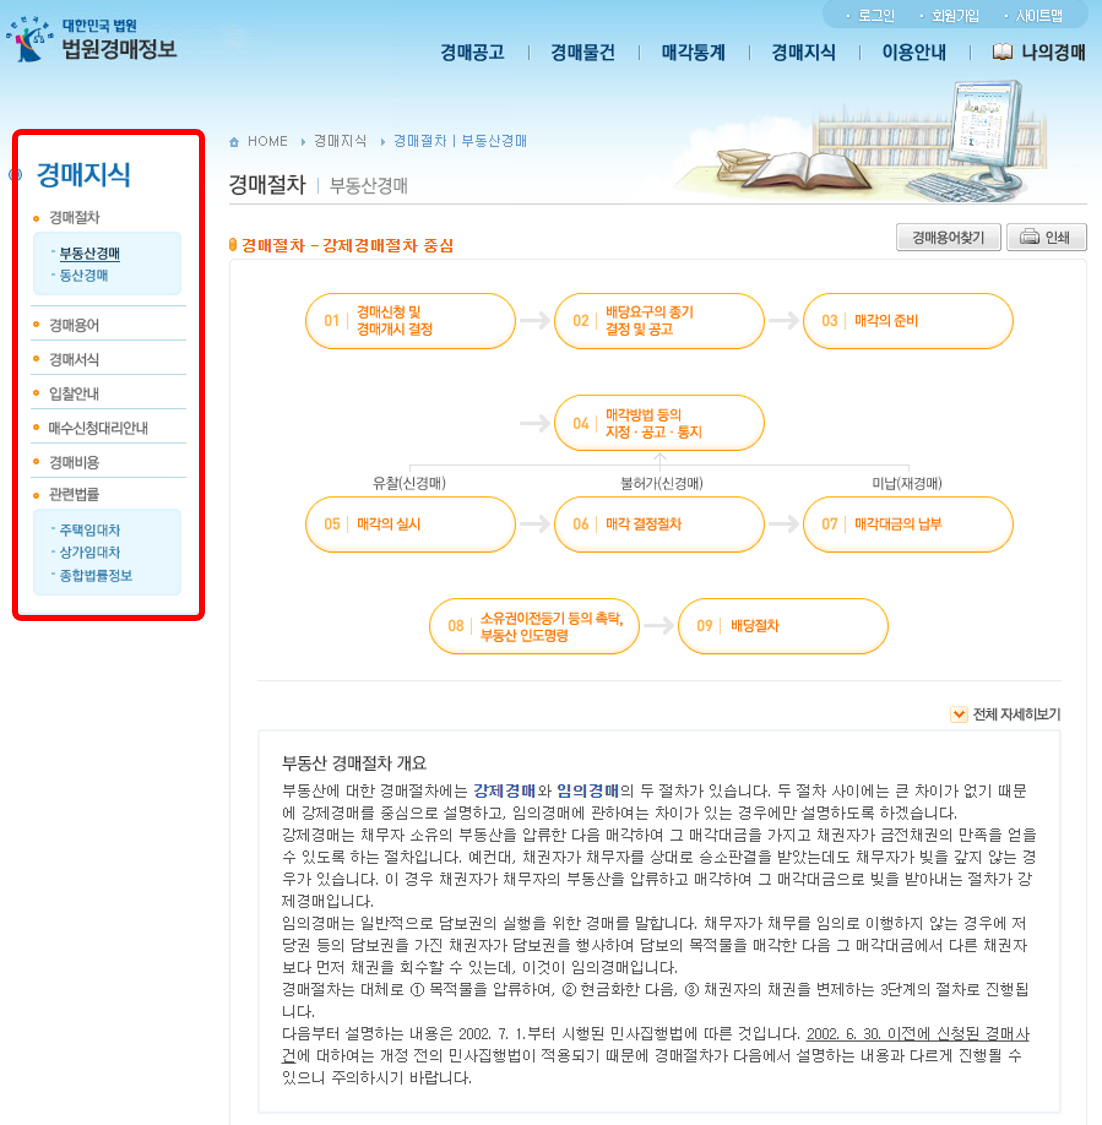Open the 경매공고 menu
The width and height of the screenshot is (1102, 1125).
pos(470,52)
